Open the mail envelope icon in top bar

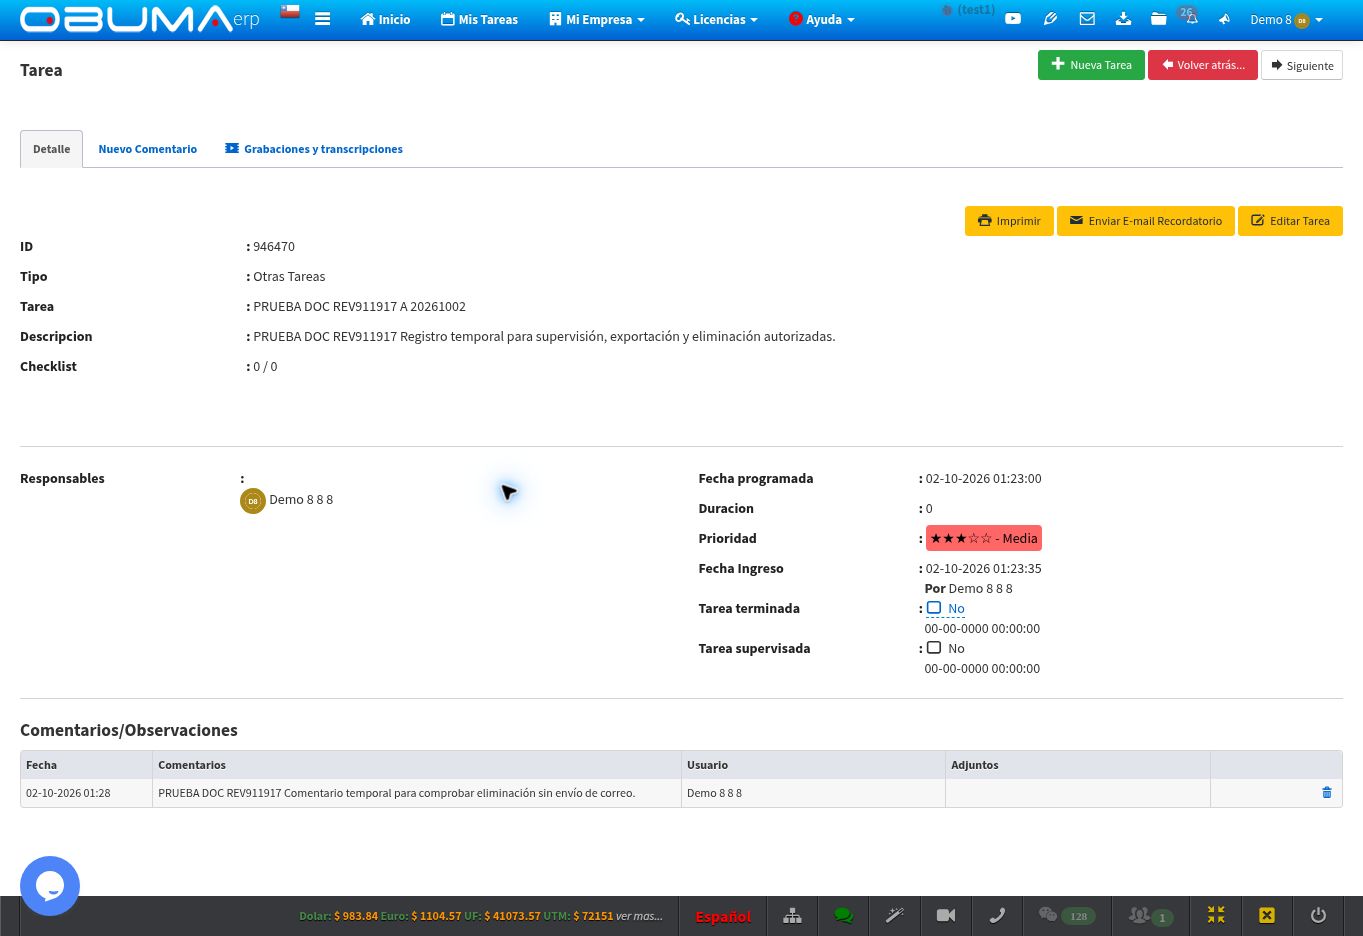[x=1087, y=19]
